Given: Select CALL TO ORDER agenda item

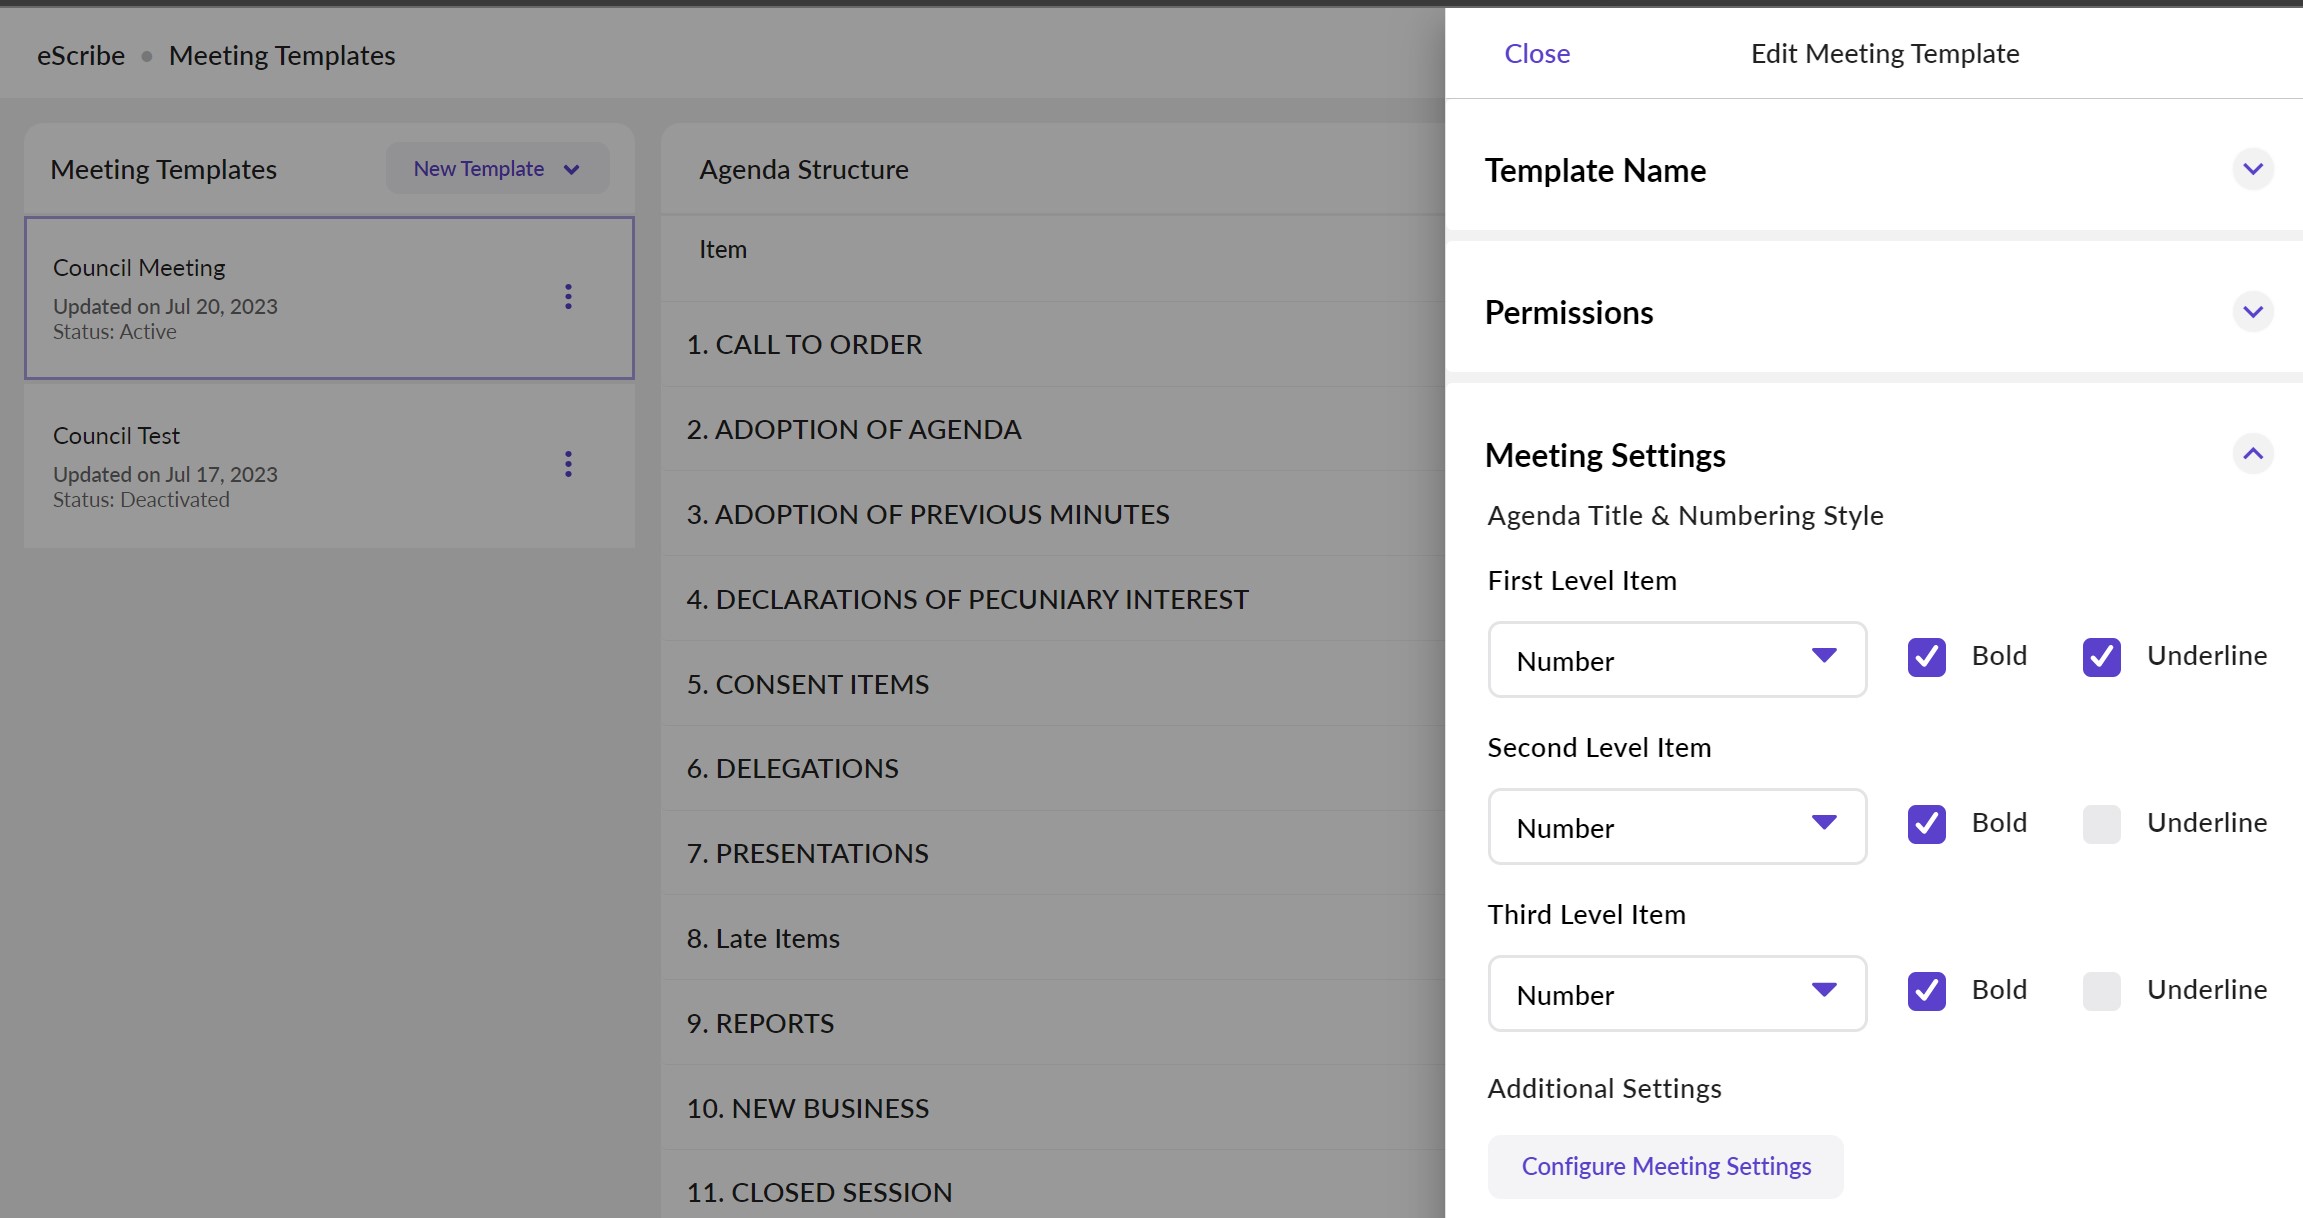Looking at the screenshot, I should coord(804,345).
